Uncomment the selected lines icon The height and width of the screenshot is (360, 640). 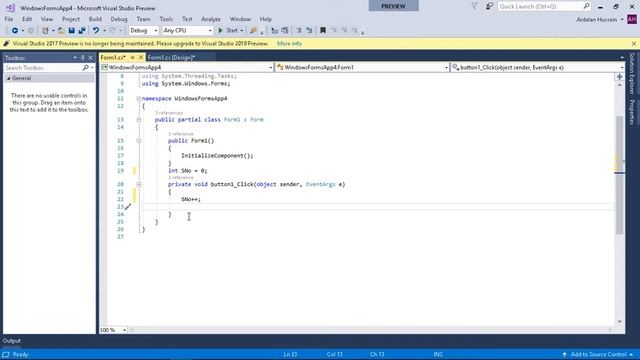click(309, 31)
